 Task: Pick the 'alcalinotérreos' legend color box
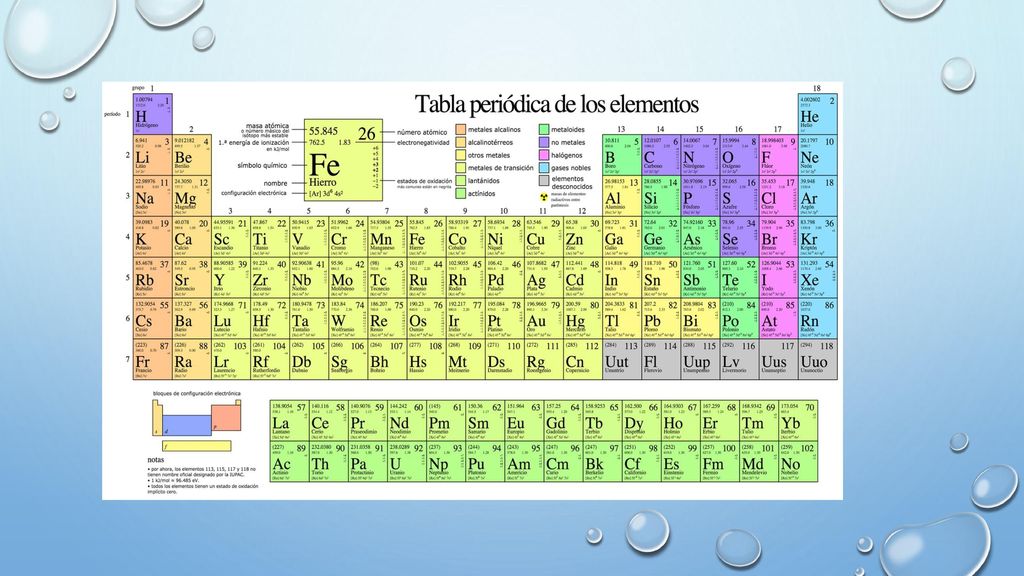[460, 142]
